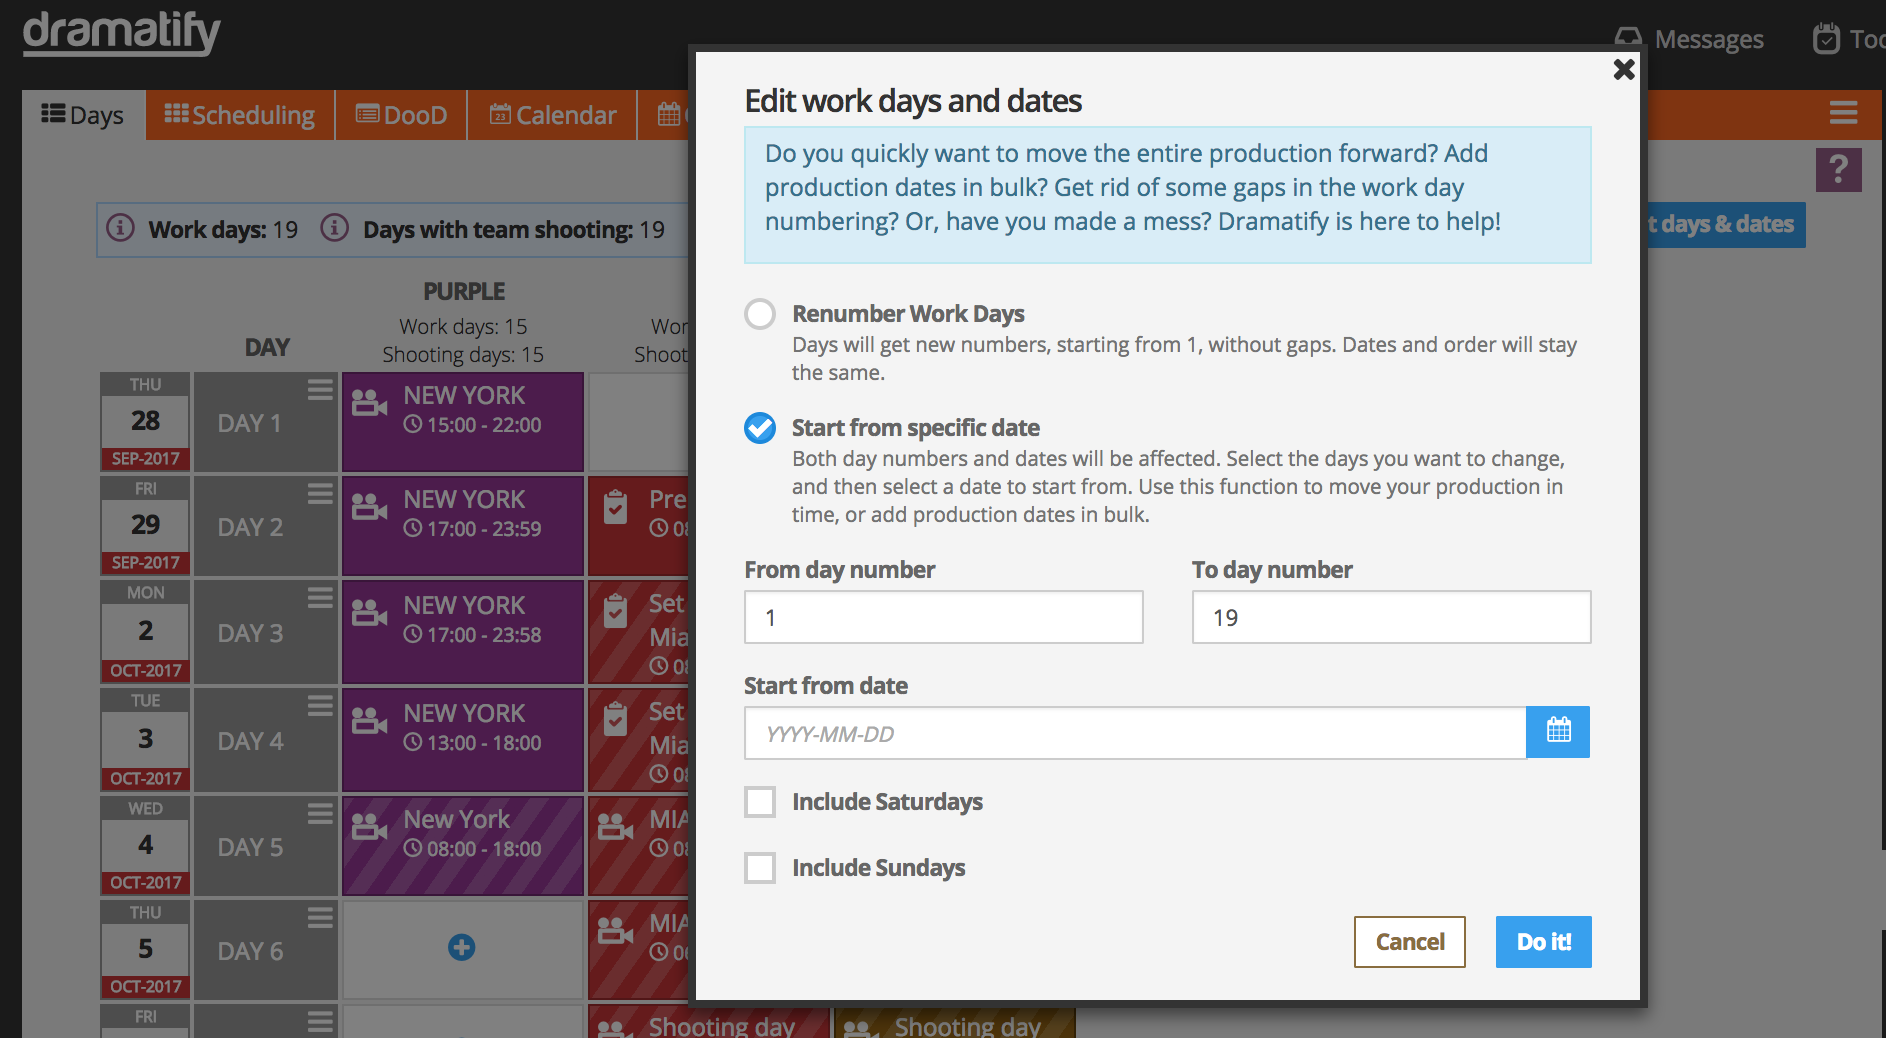Open the DooD tab

coord(402,115)
